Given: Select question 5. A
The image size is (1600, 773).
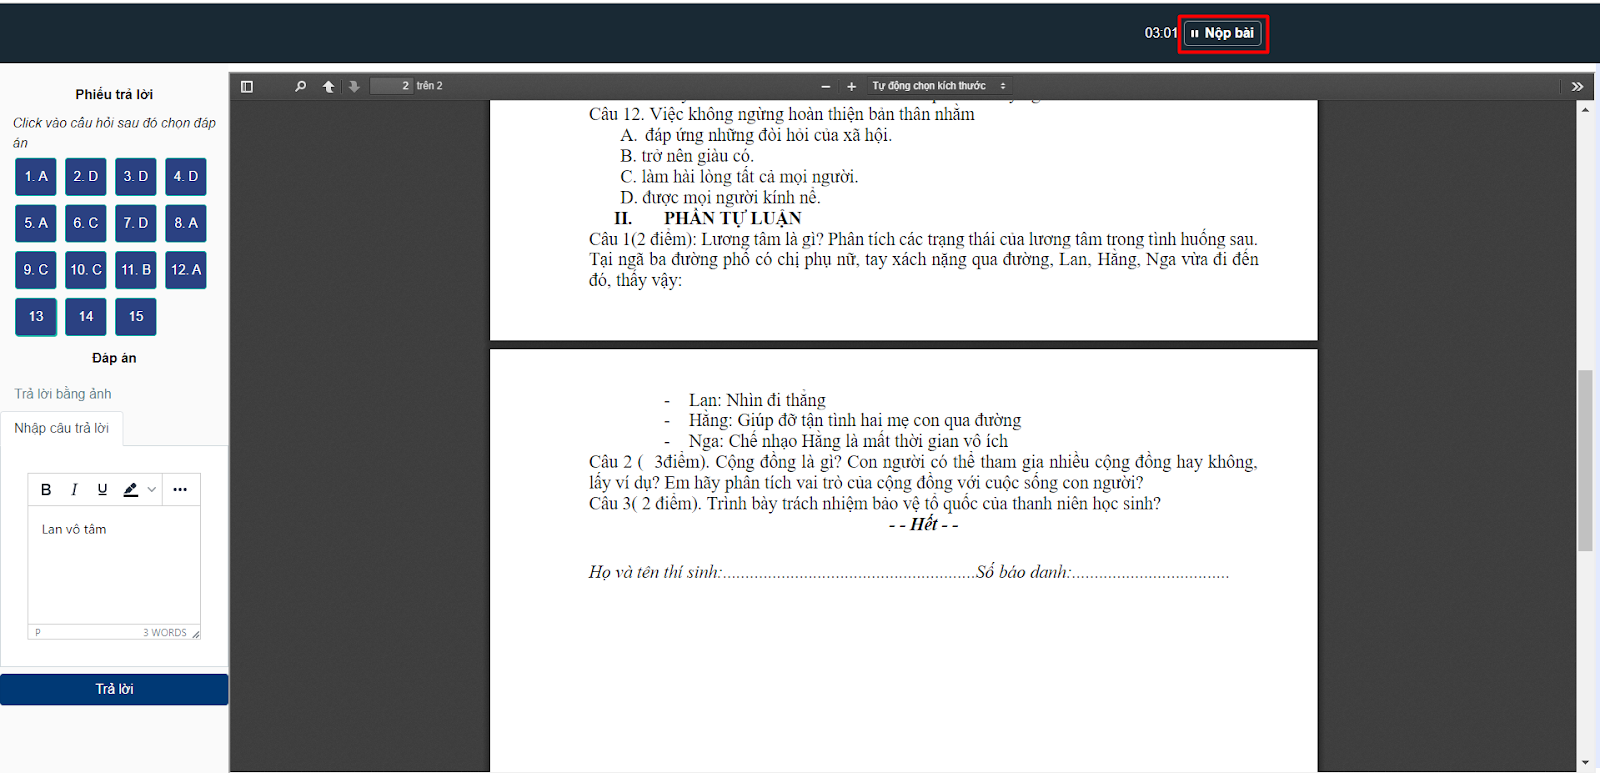Looking at the screenshot, I should (36, 223).
